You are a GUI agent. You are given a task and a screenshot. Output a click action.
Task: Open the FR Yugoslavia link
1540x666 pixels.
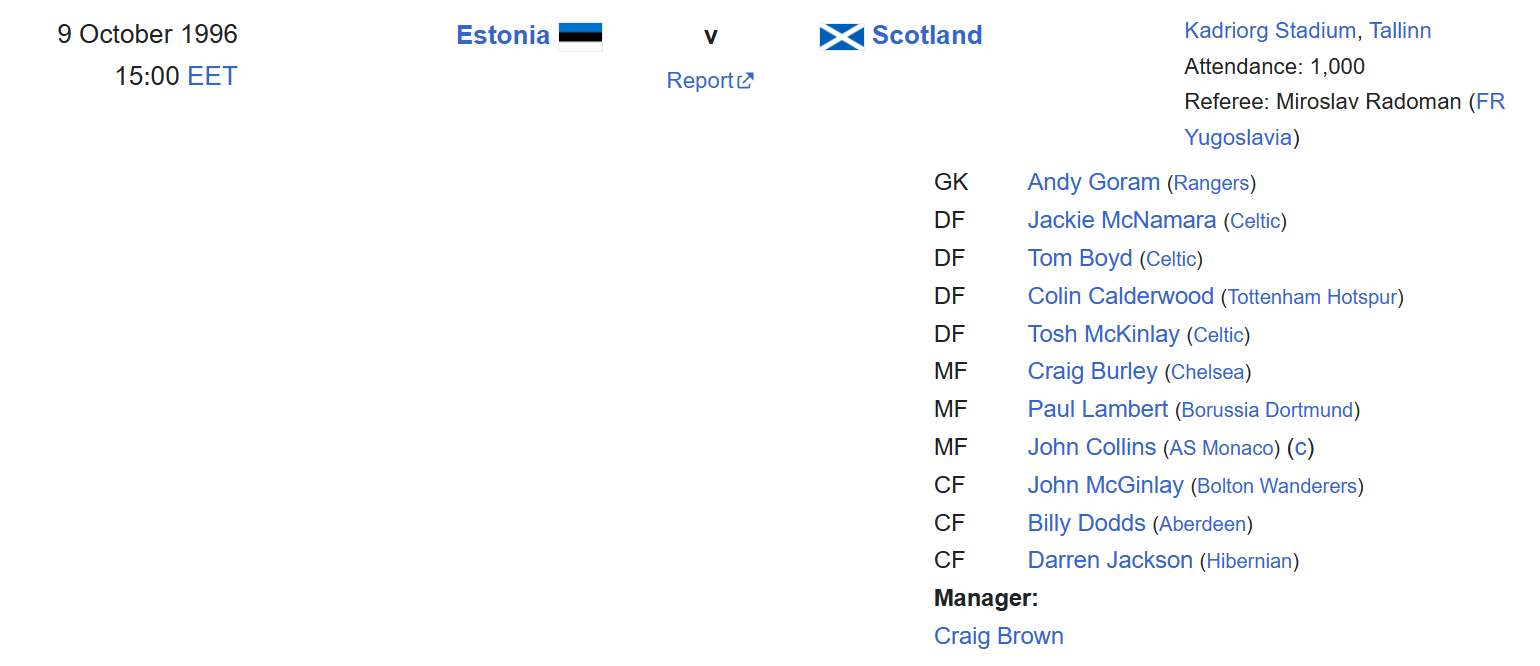tap(1239, 137)
